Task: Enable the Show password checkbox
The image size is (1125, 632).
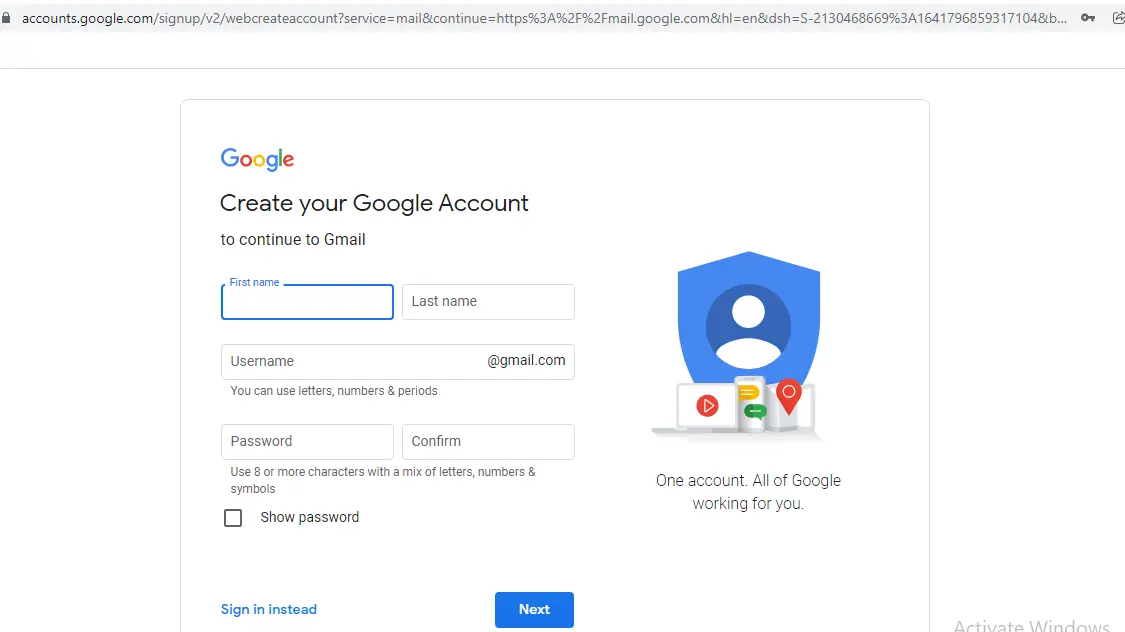Action: click(233, 518)
